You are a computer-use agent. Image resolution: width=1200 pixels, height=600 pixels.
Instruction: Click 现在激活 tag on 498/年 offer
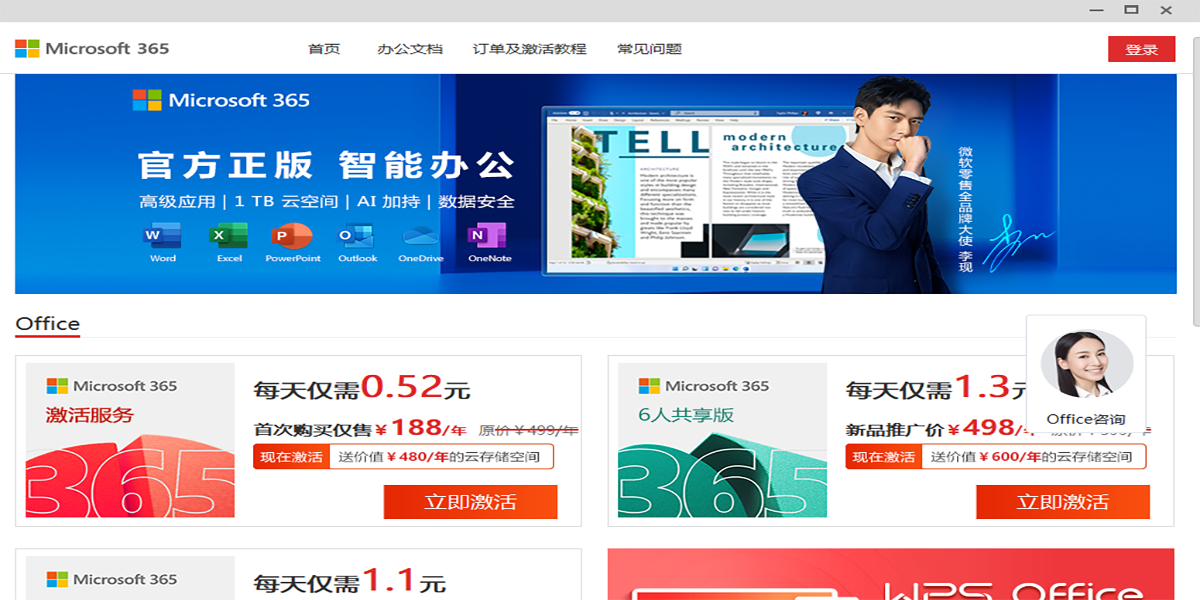(x=883, y=457)
